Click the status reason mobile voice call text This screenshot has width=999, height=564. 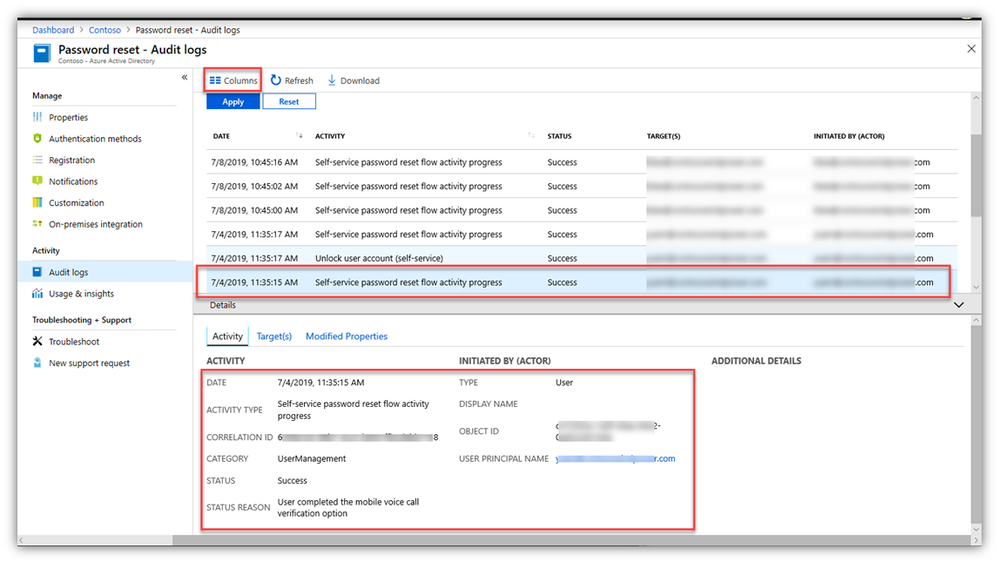point(348,507)
